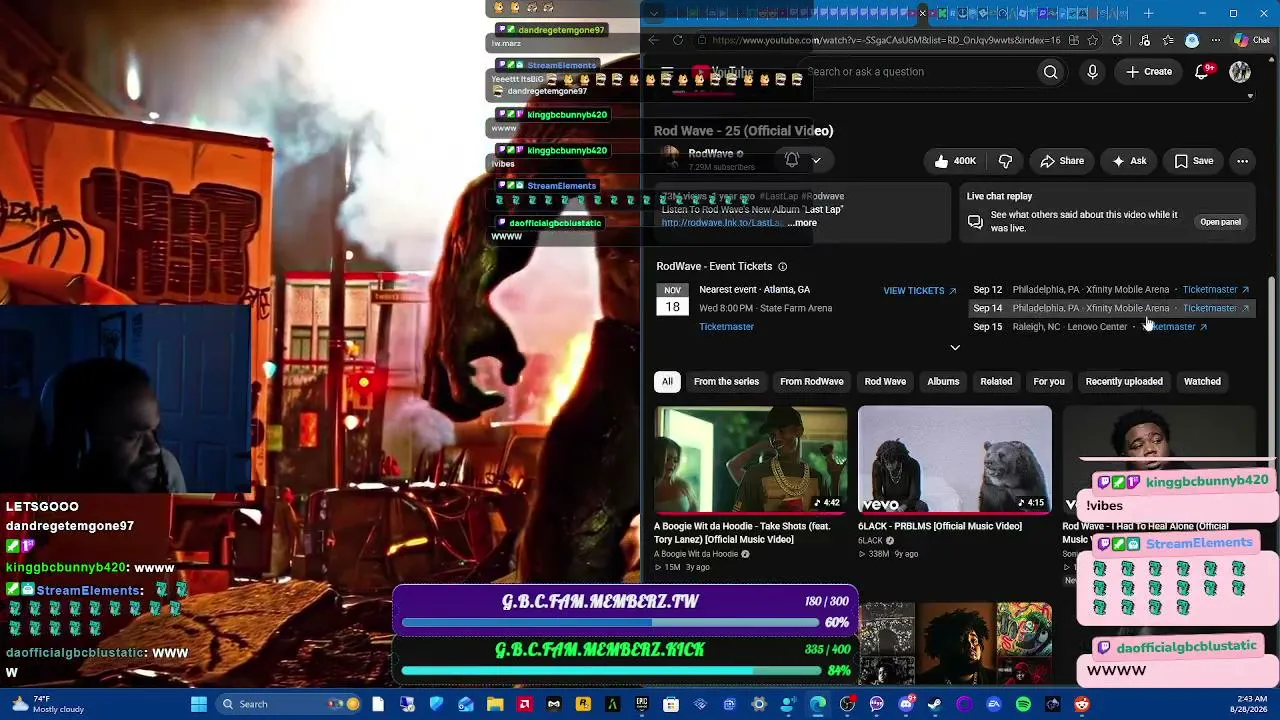Open Ticketmaster link for Sep 14 Philadelphia
1280x720 pixels.
point(1216,308)
